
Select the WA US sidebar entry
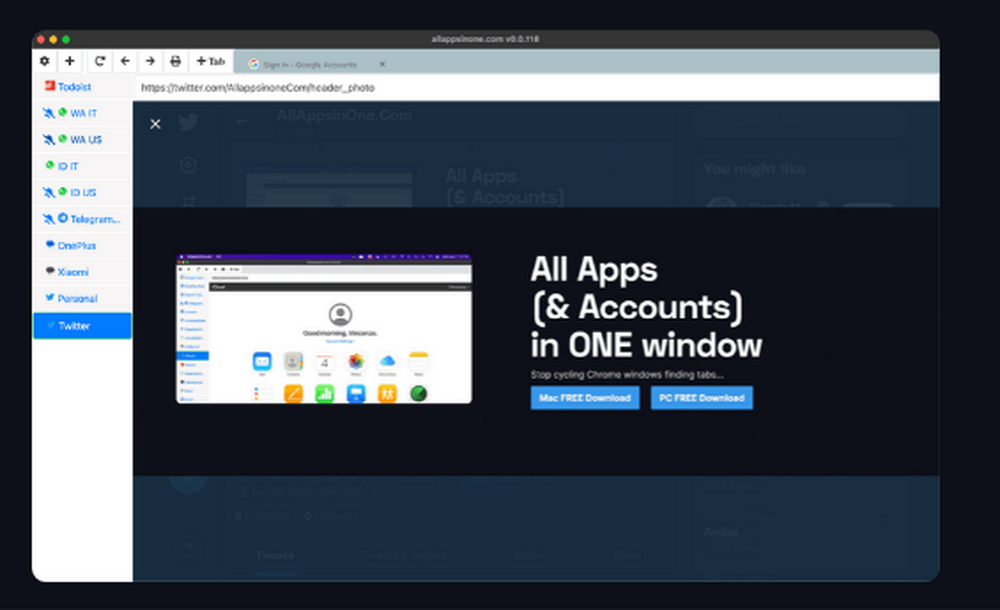[x=82, y=139]
